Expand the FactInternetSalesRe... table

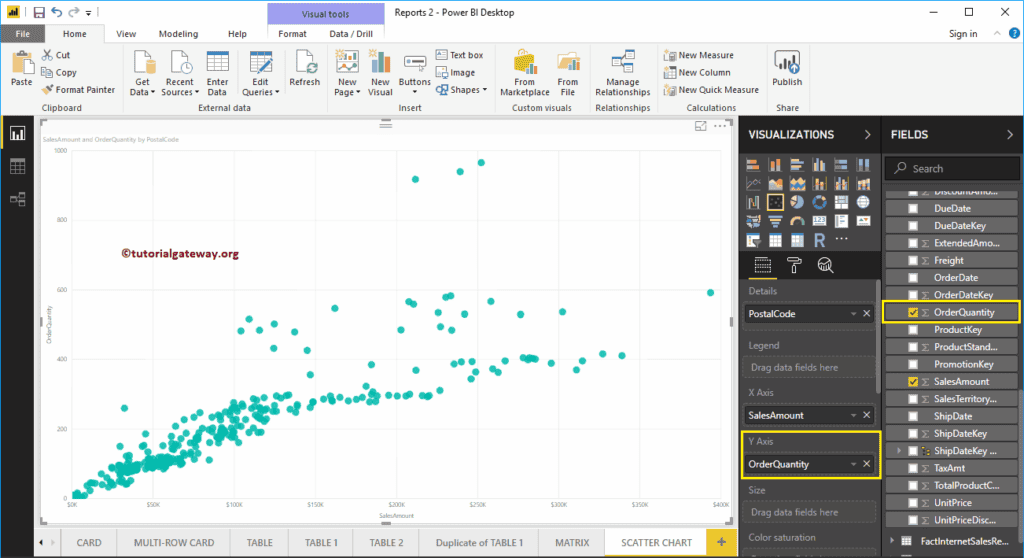coord(892,541)
